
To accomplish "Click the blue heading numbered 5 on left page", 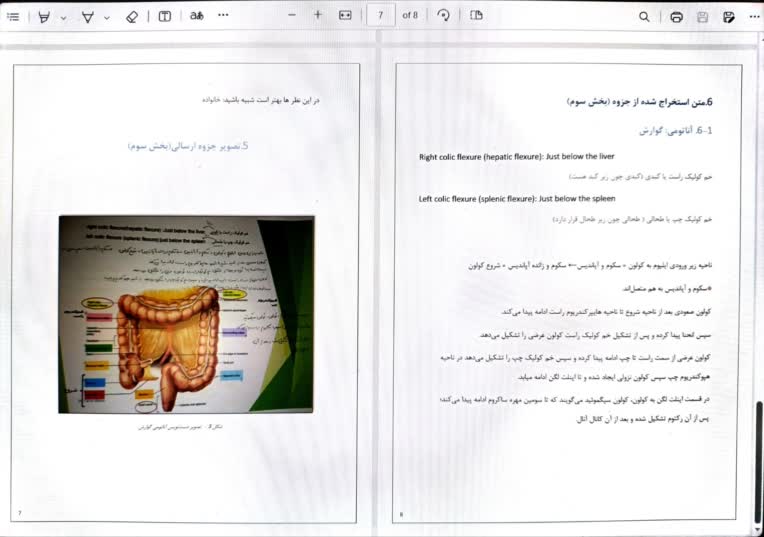I will point(188,146).
